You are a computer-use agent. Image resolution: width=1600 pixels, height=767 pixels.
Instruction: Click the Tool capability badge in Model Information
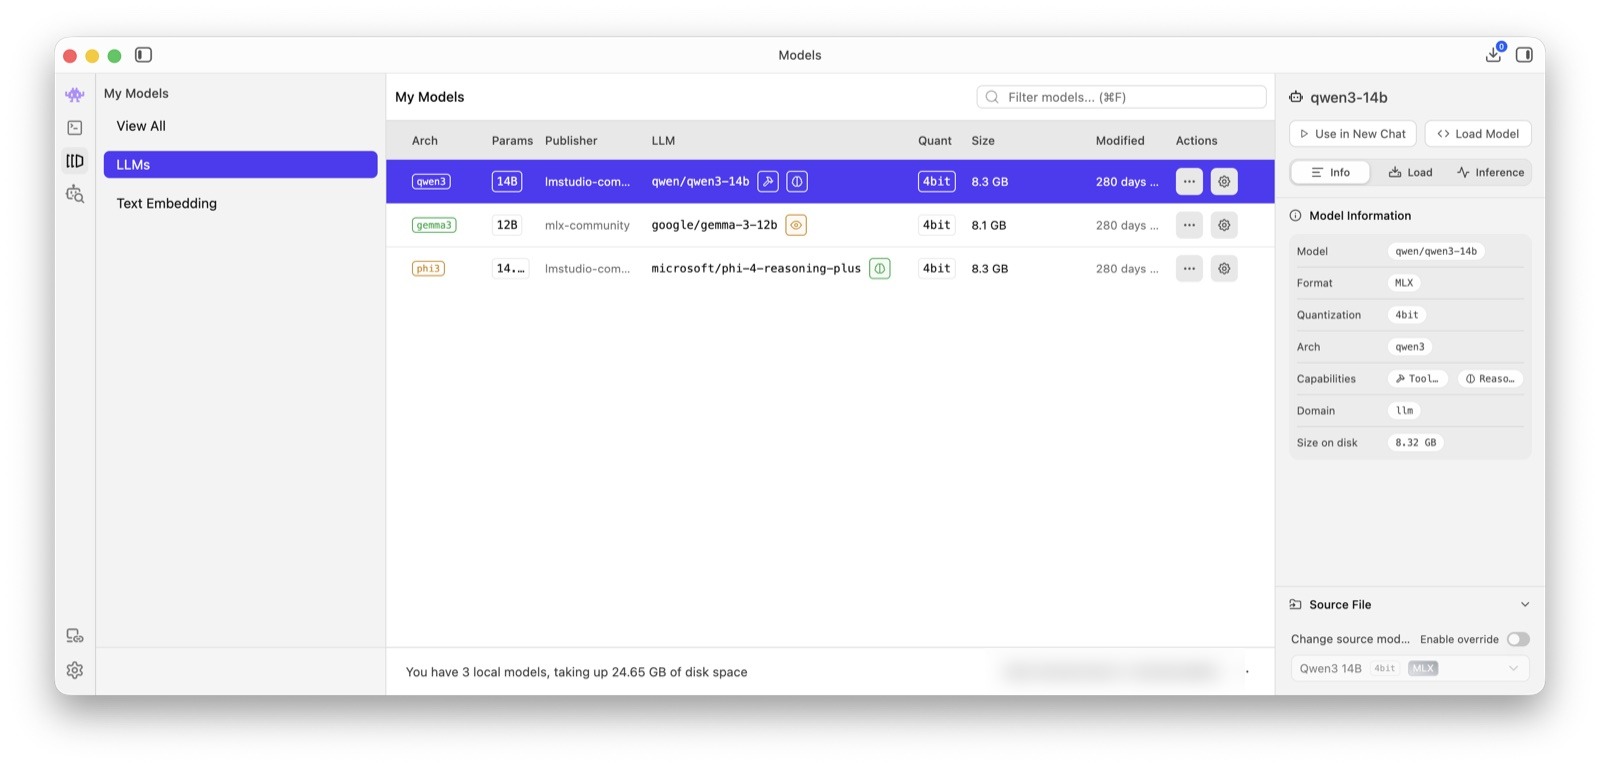(x=1418, y=379)
